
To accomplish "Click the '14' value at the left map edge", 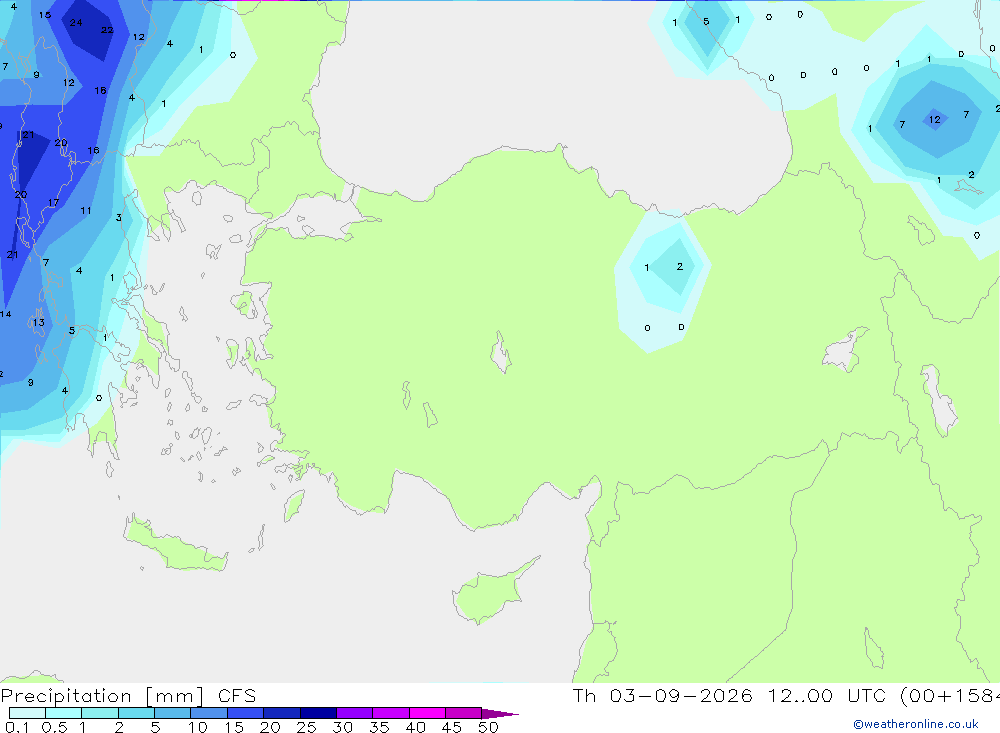I will click(x=6, y=314).
